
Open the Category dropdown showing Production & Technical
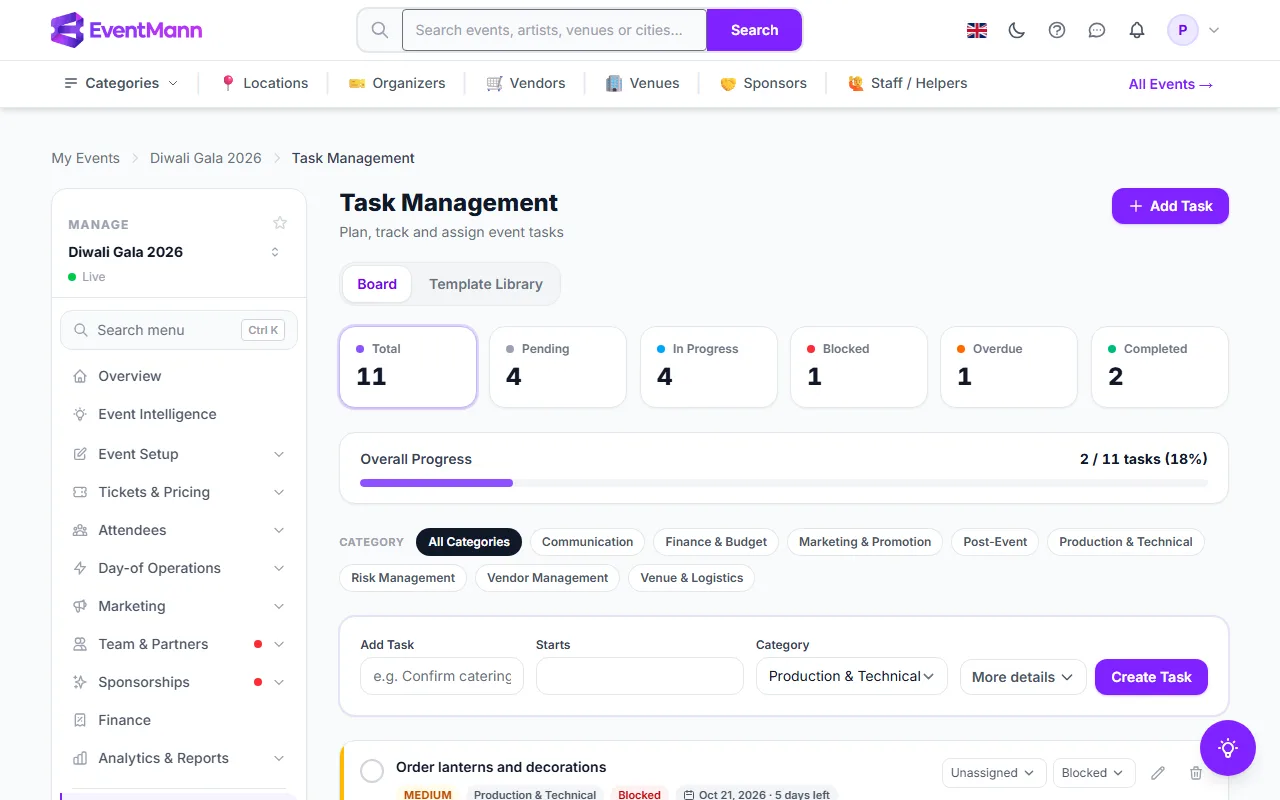click(x=852, y=676)
